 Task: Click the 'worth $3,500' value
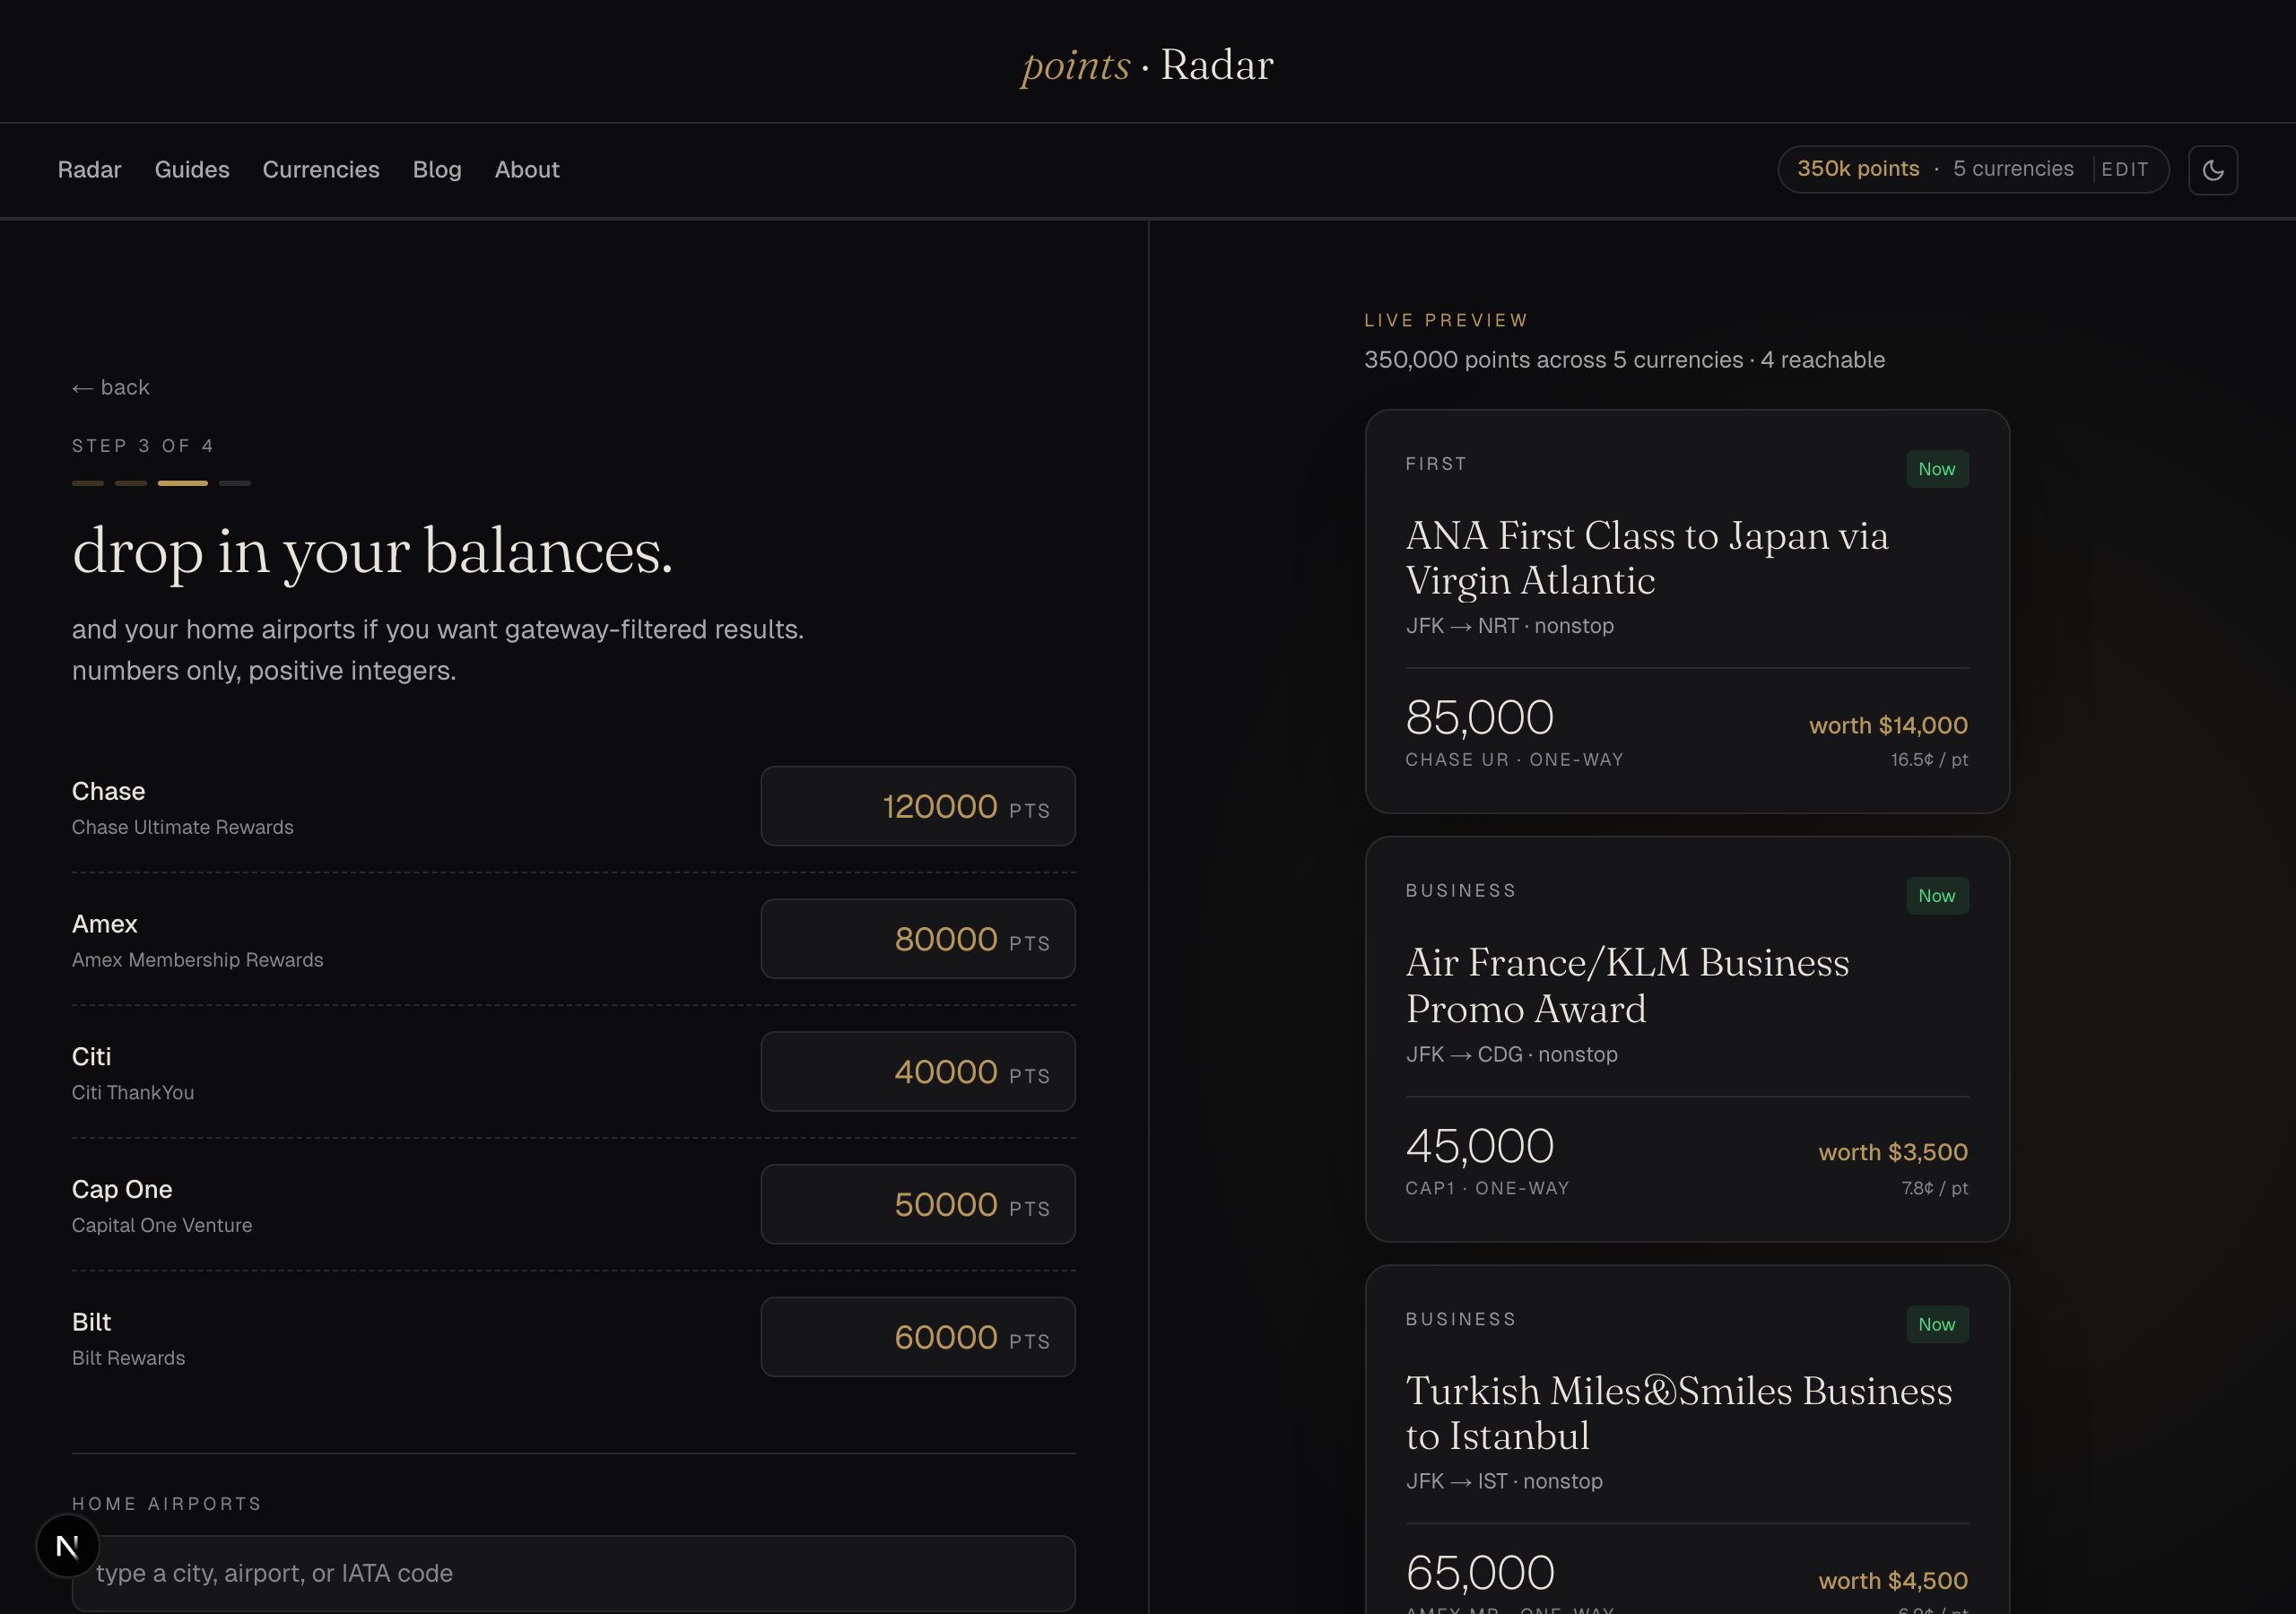pyautogui.click(x=1893, y=1152)
